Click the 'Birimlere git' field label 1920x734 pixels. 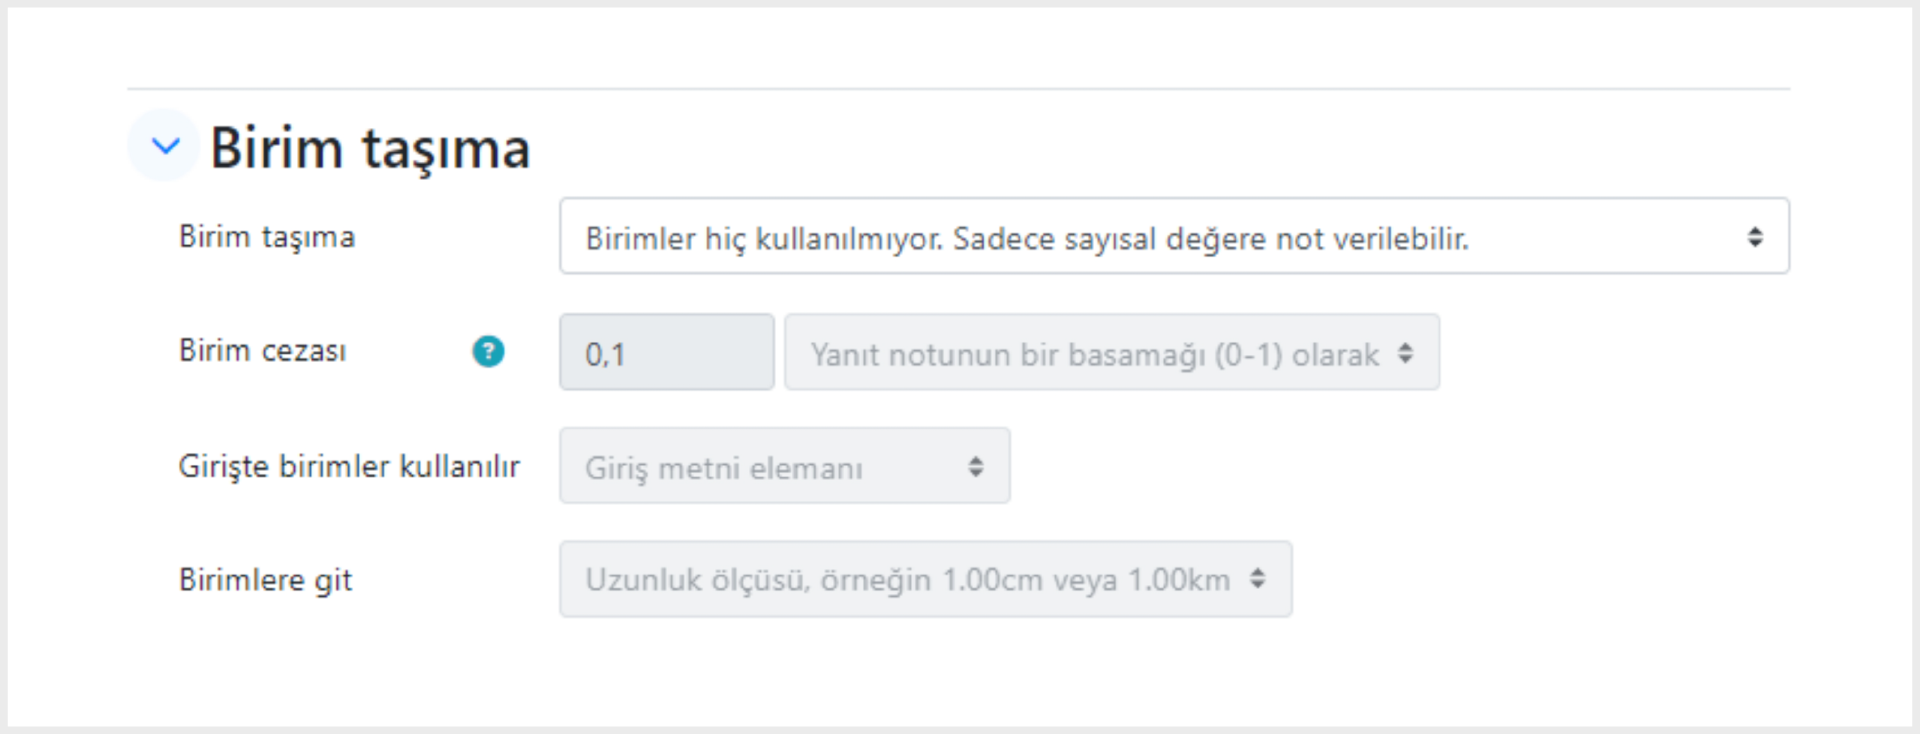(266, 580)
